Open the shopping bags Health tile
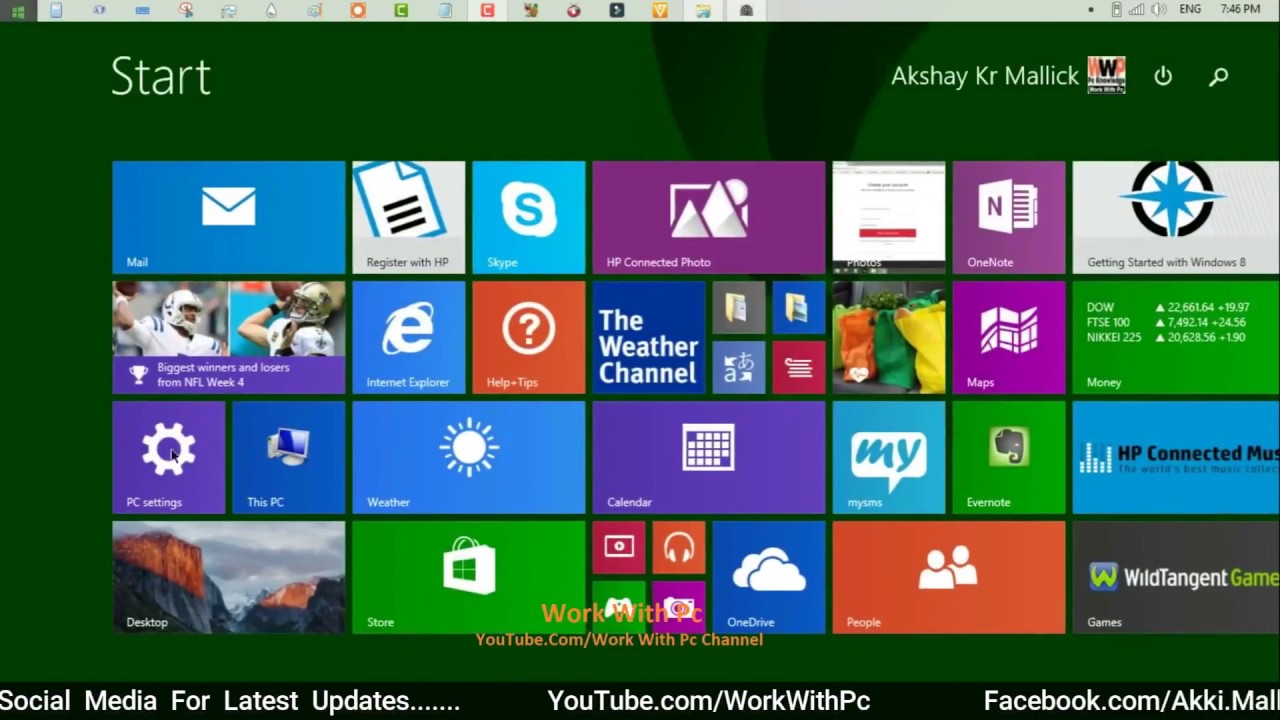This screenshot has height=720, width=1280. coord(888,337)
